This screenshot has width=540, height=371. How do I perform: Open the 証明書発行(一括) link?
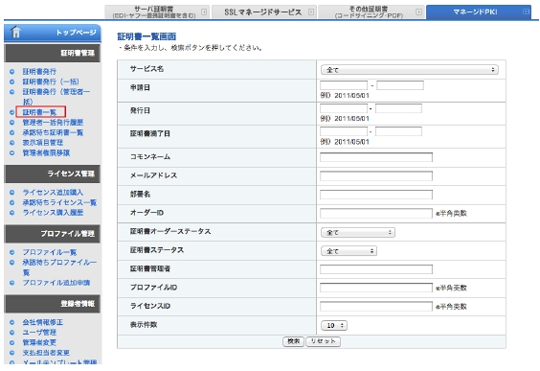[51, 82]
